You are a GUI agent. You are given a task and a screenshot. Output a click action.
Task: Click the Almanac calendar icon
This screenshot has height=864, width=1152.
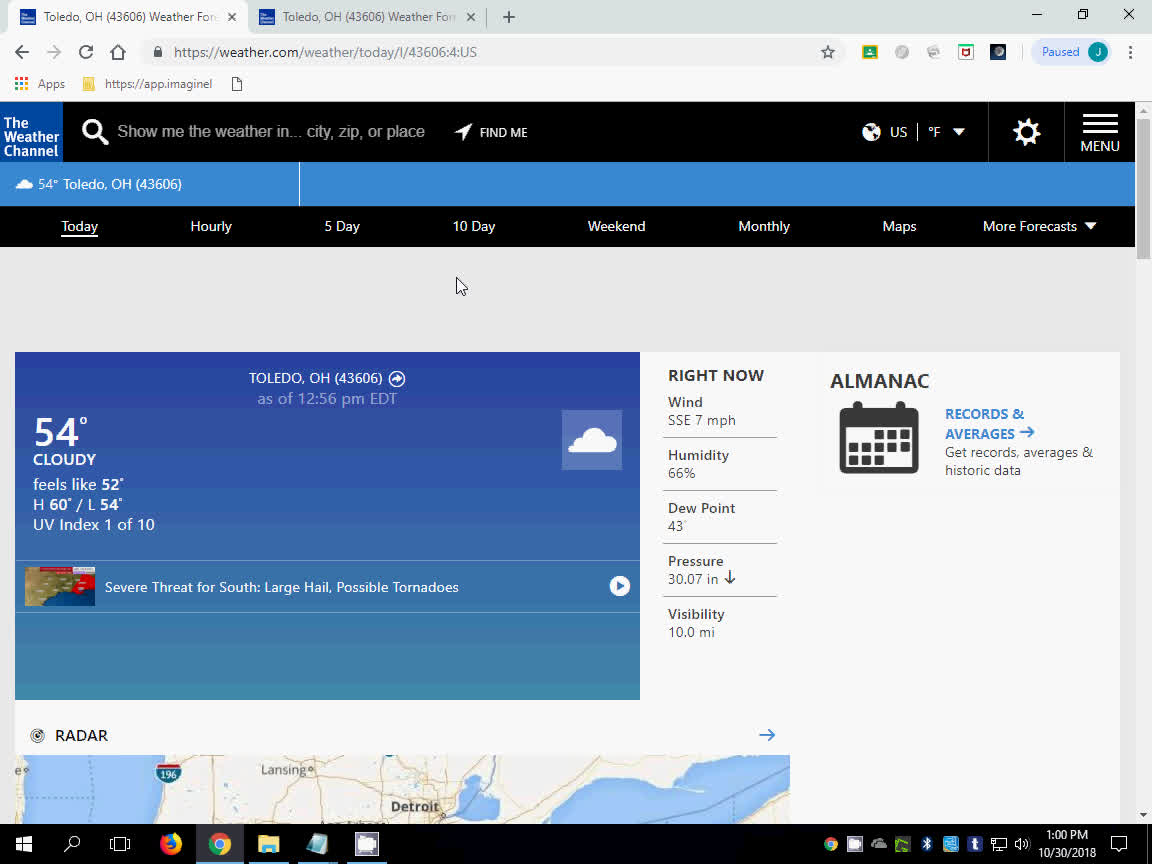click(878, 438)
